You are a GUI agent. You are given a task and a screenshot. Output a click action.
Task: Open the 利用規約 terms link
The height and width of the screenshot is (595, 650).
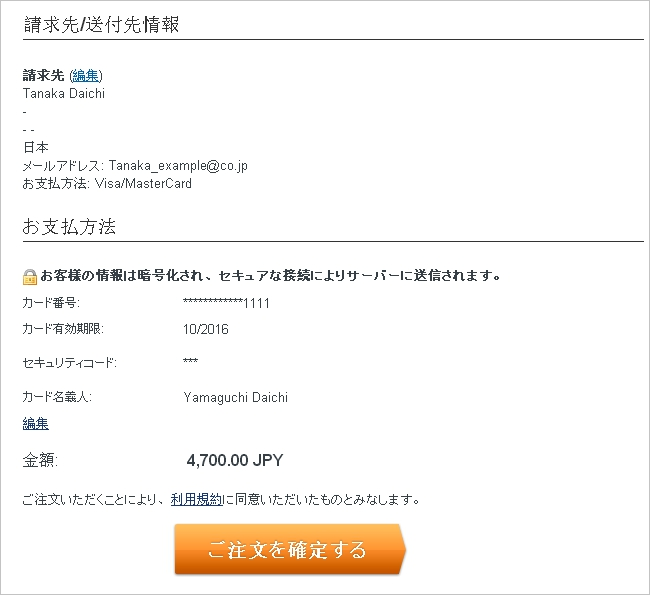pyautogui.click(x=196, y=499)
